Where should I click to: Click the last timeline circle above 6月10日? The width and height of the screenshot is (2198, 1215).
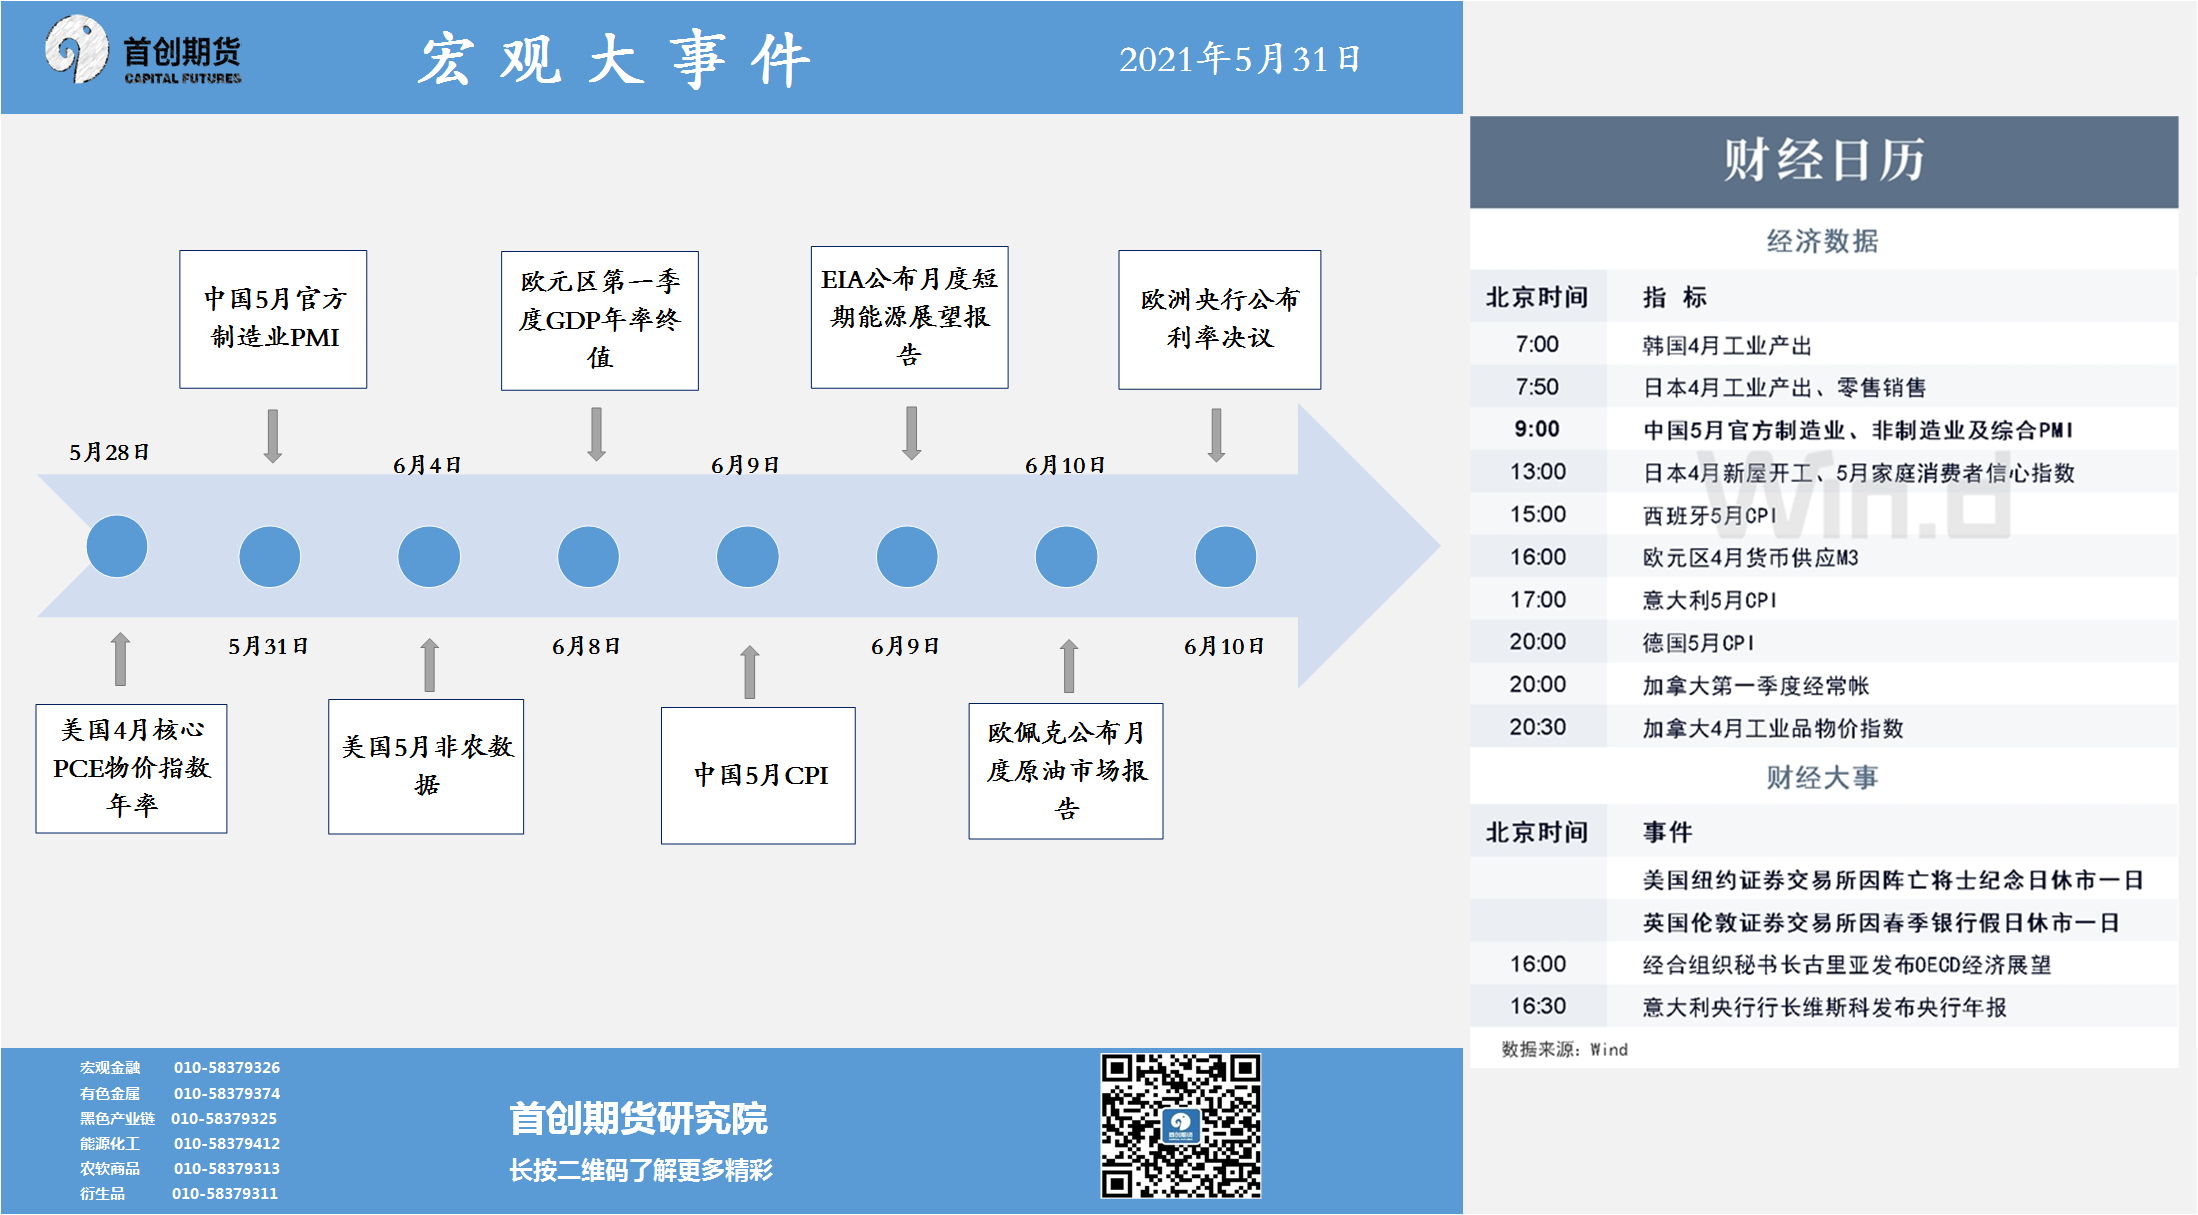[x=1225, y=557]
